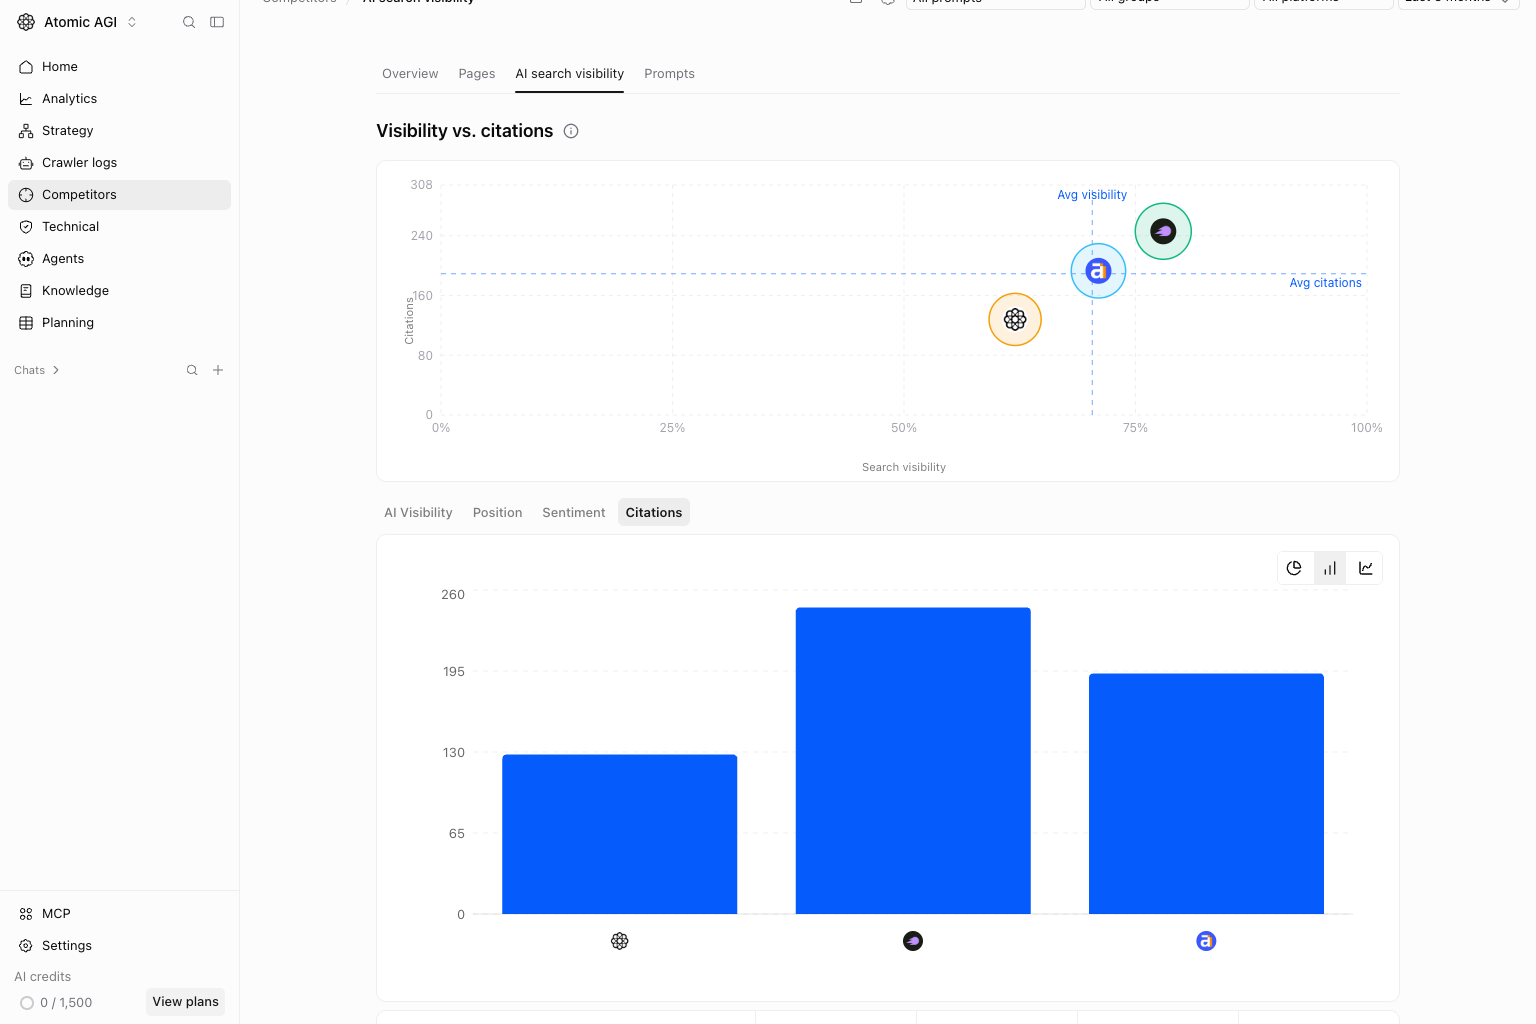The height and width of the screenshot is (1024, 1536).
Task: Click the blue 'a' logo under bar chart
Action: click(x=1206, y=941)
